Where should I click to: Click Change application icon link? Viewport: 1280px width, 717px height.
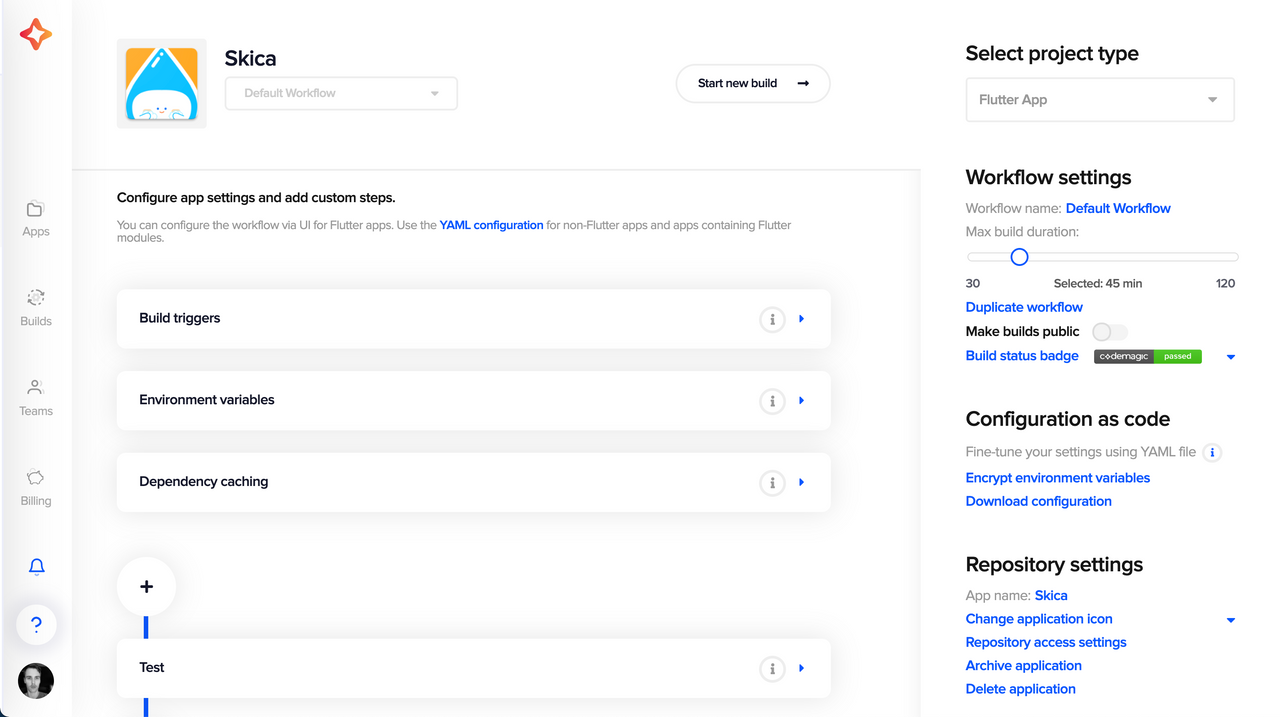pyautogui.click(x=1039, y=619)
